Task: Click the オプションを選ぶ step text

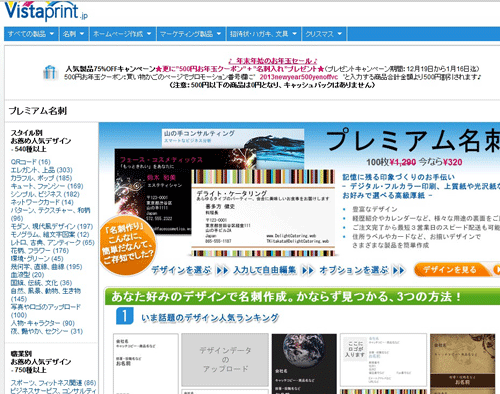Action: tap(354, 270)
